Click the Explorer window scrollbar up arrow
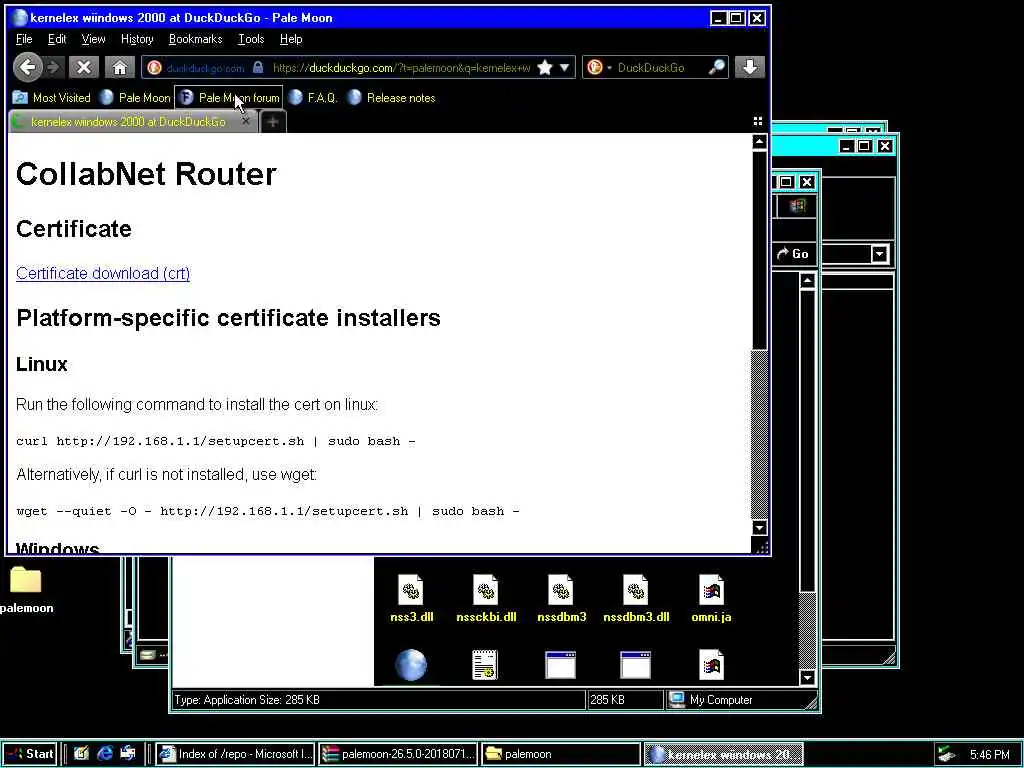 (807, 281)
